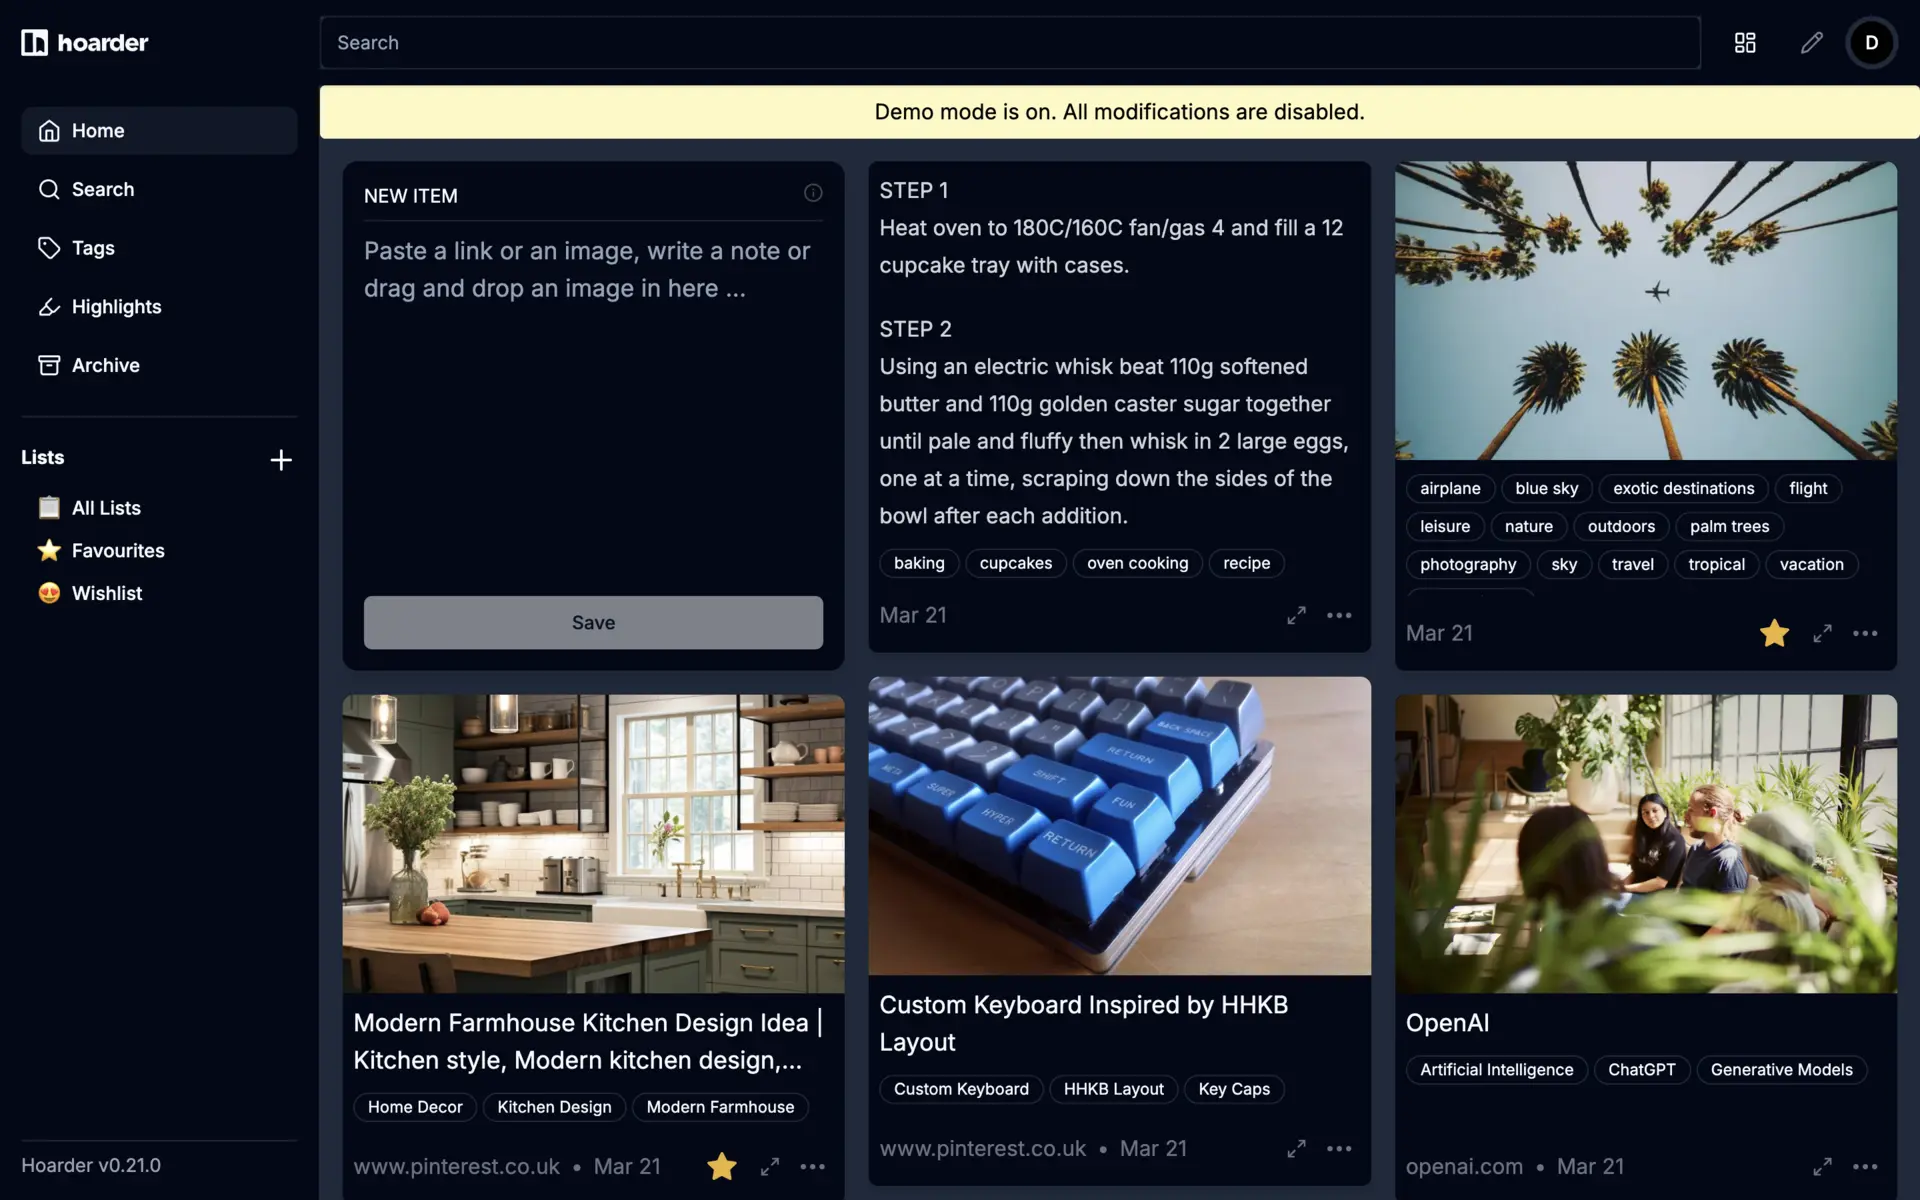This screenshot has height=1200, width=1920.
Task: Expand the cupcake recipe note card
Action: coord(1296,615)
